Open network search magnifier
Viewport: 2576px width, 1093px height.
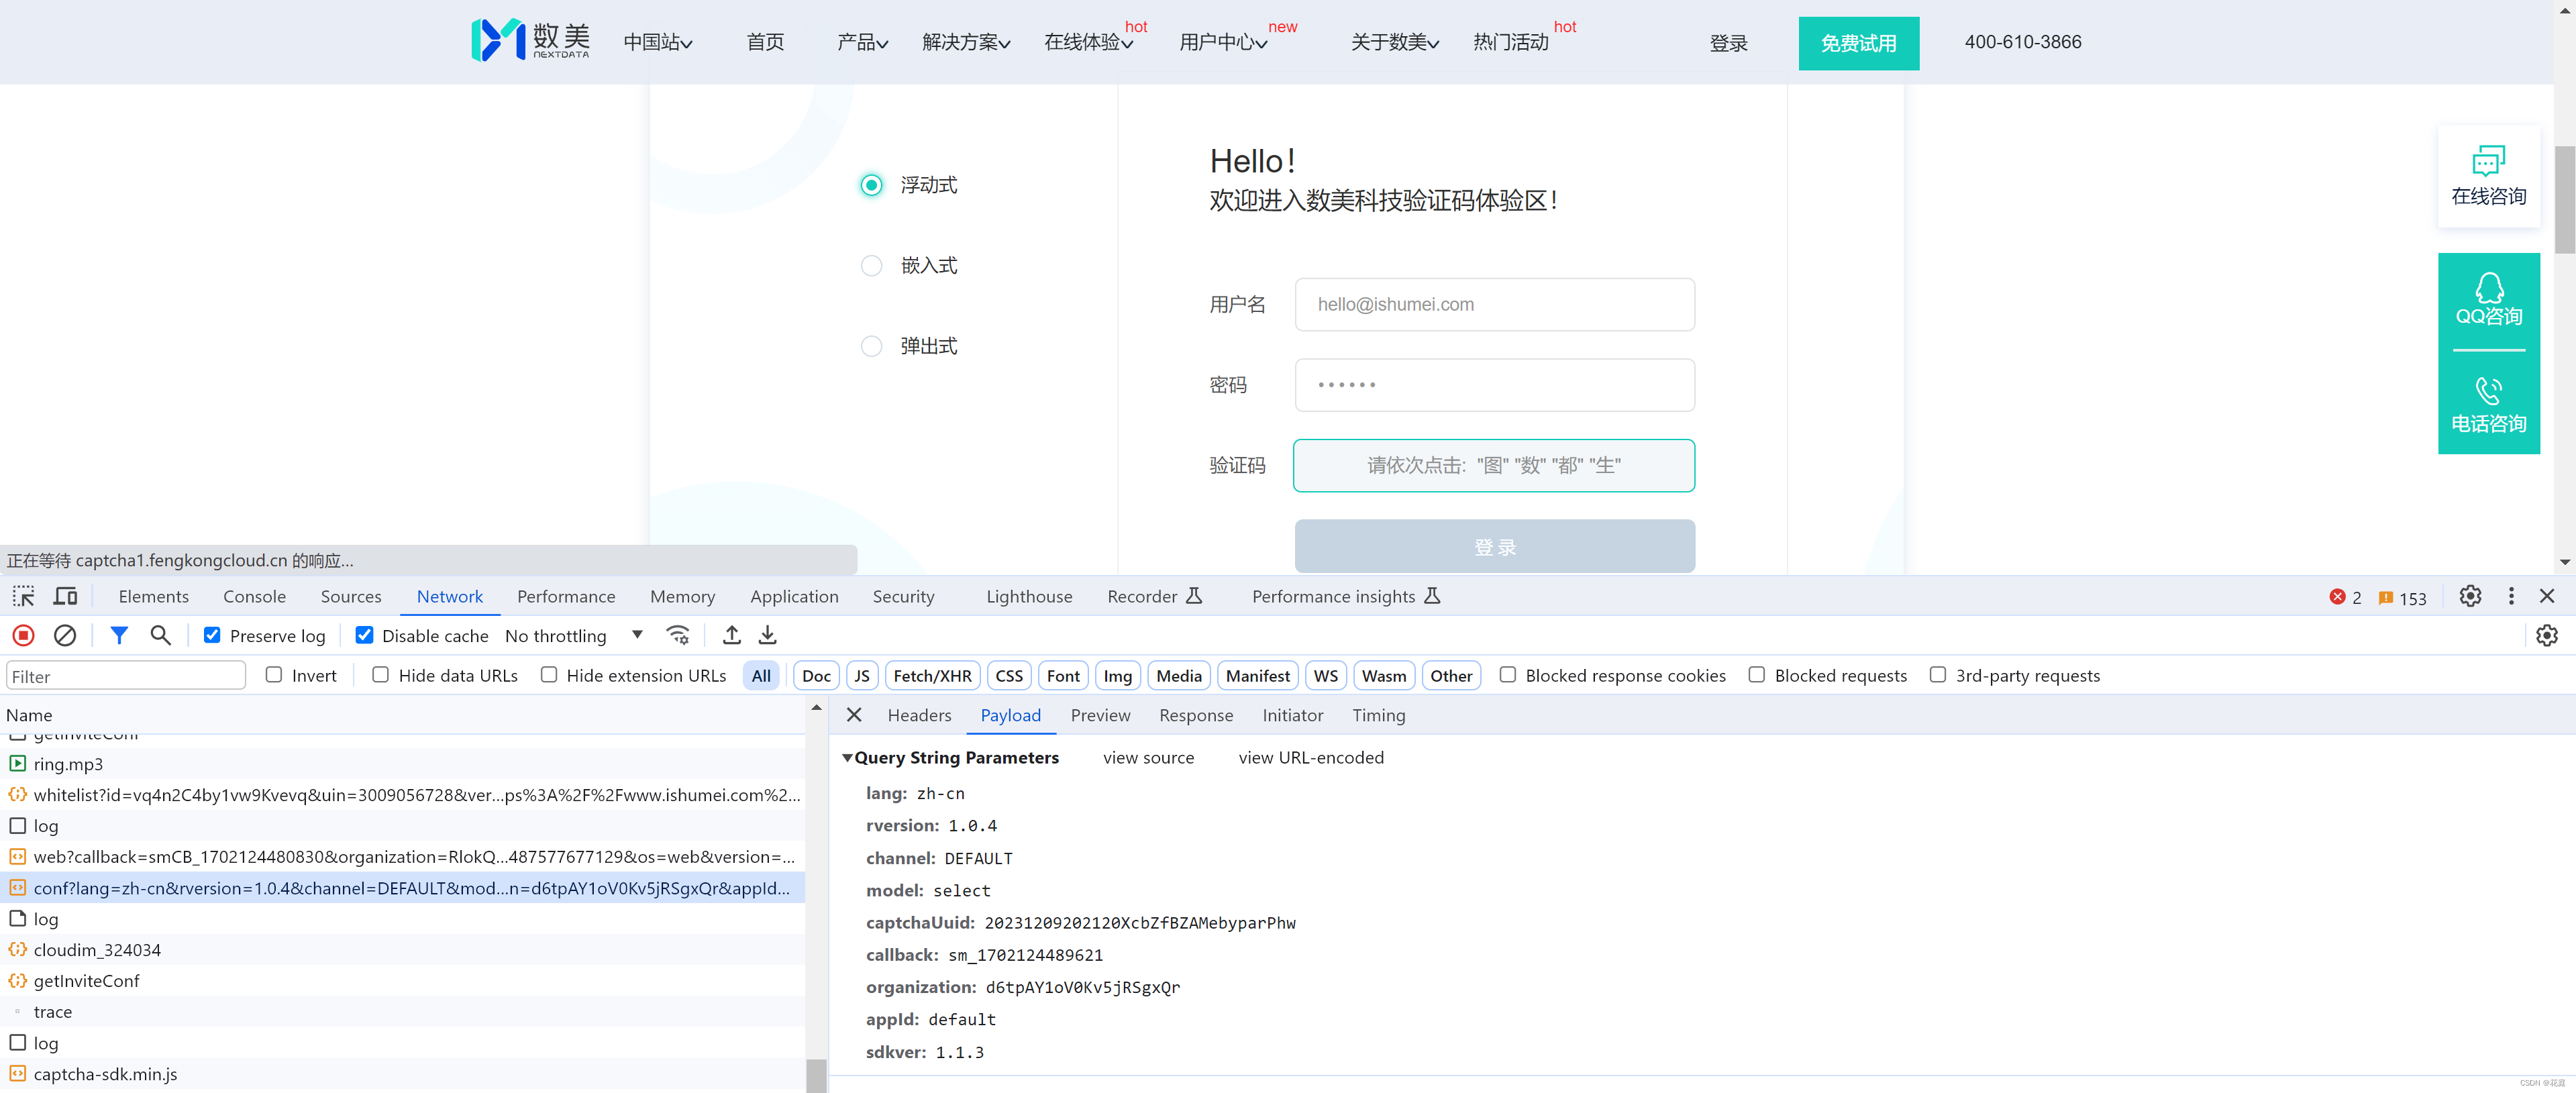click(x=160, y=635)
